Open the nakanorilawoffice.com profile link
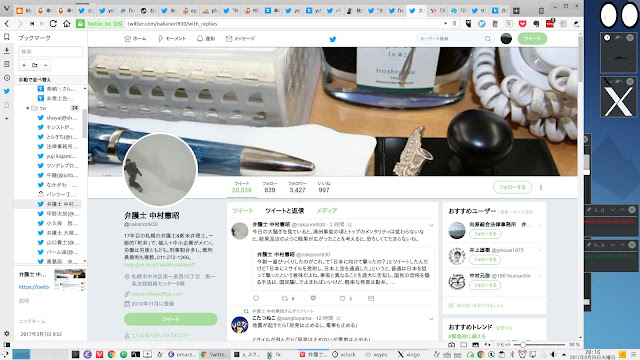640x360 pixels. pos(157,294)
